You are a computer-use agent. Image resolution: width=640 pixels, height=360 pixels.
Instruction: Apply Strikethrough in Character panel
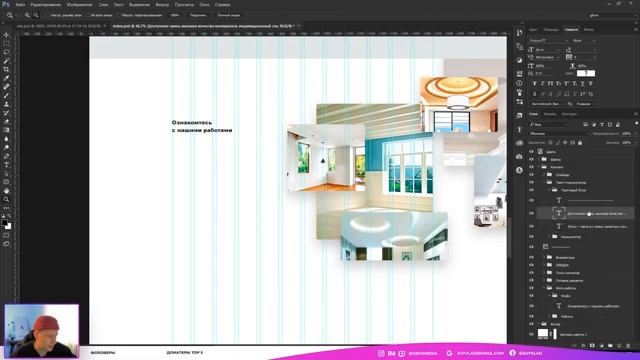pos(591,83)
